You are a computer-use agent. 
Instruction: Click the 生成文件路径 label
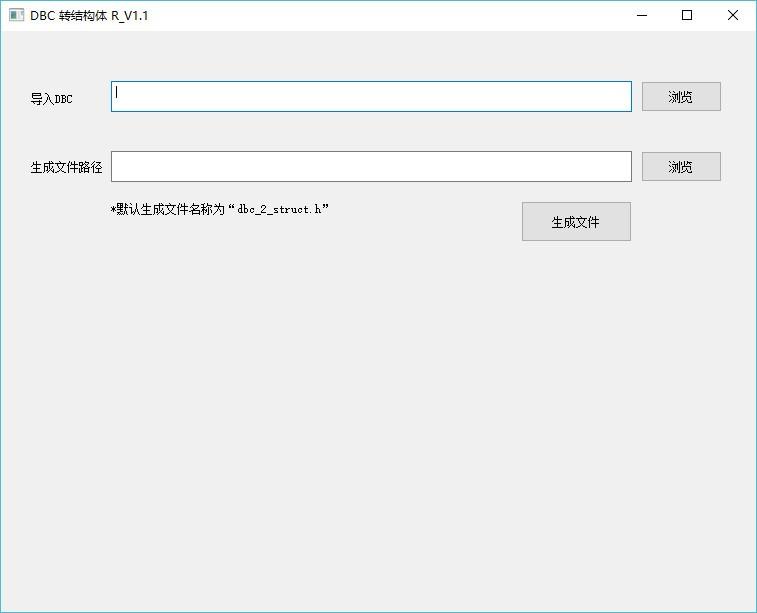[66, 168]
